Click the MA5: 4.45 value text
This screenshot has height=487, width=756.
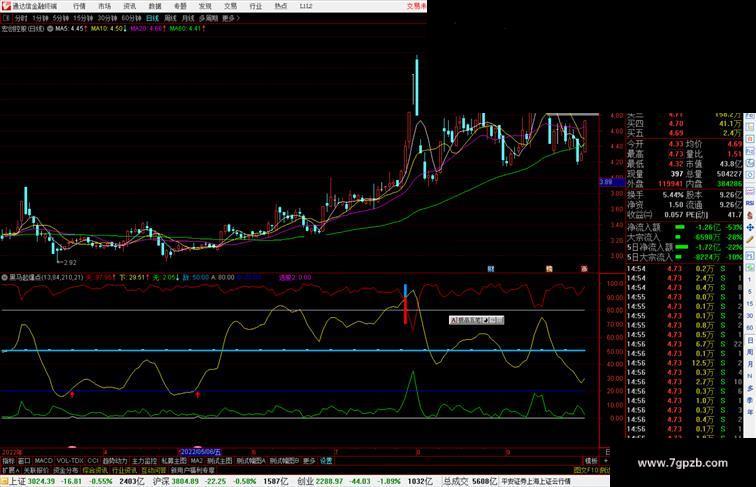click(71, 29)
